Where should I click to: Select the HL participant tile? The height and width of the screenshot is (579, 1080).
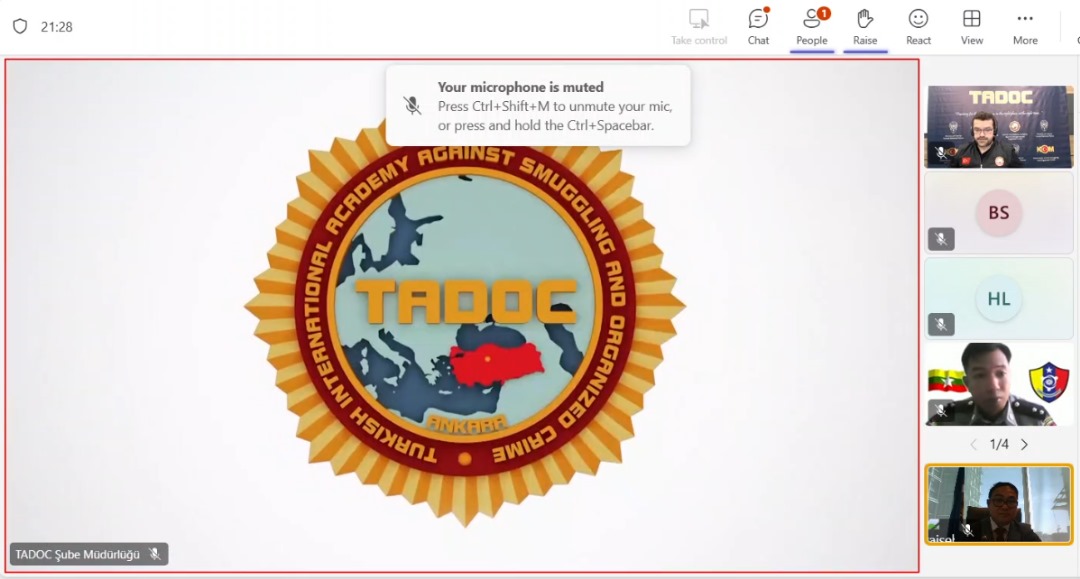coord(999,298)
